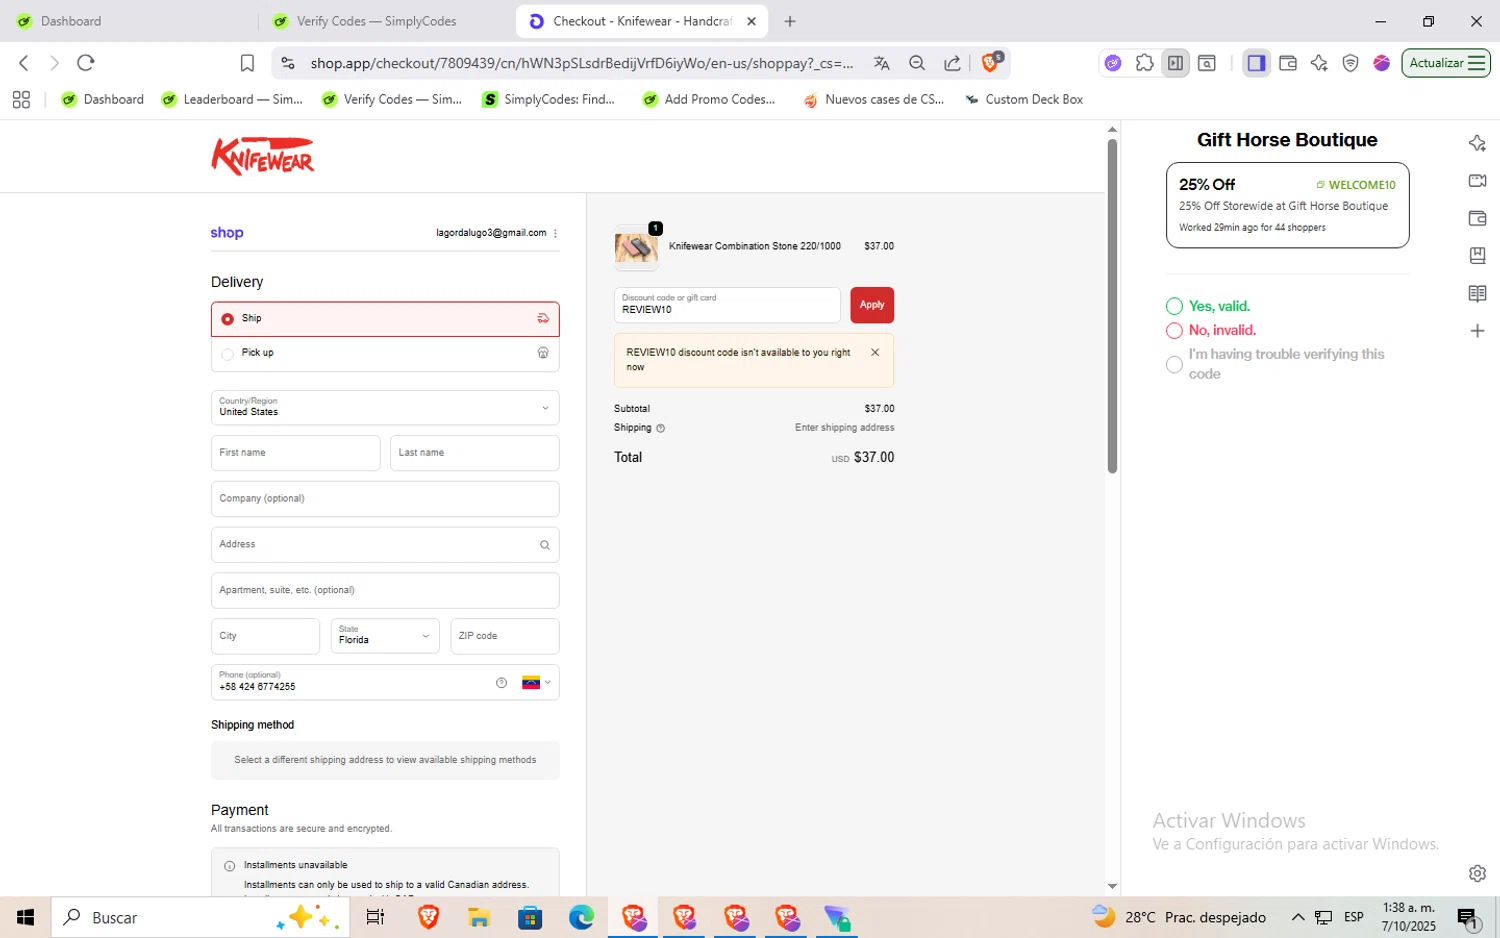Click the address search magnifier icon
The image size is (1500, 938).
coord(545,545)
